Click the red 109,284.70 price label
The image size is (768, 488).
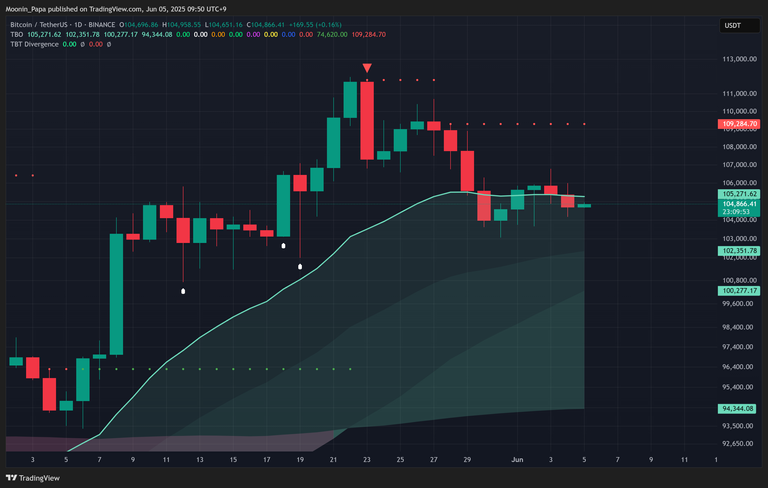click(x=740, y=125)
